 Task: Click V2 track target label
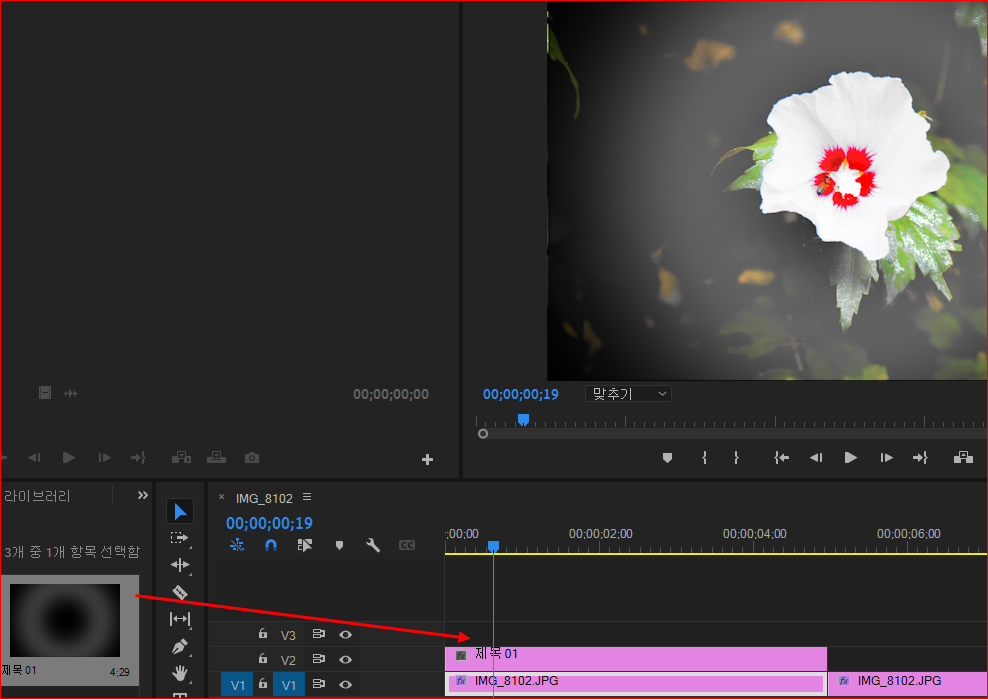288,661
